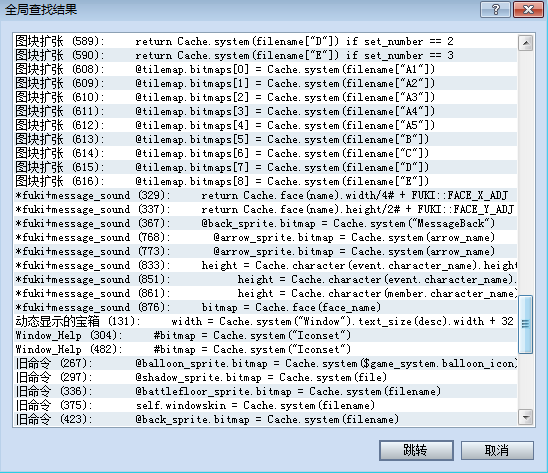Select result 动态显示的宝箱 (131)
This screenshot has height=473, width=548.
(x=266, y=321)
